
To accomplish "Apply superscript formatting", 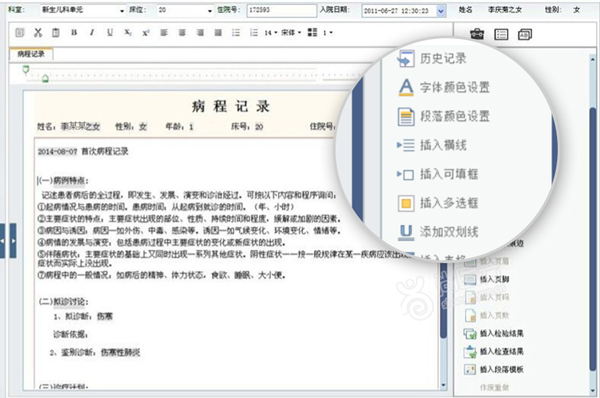I will tap(146, 33).
